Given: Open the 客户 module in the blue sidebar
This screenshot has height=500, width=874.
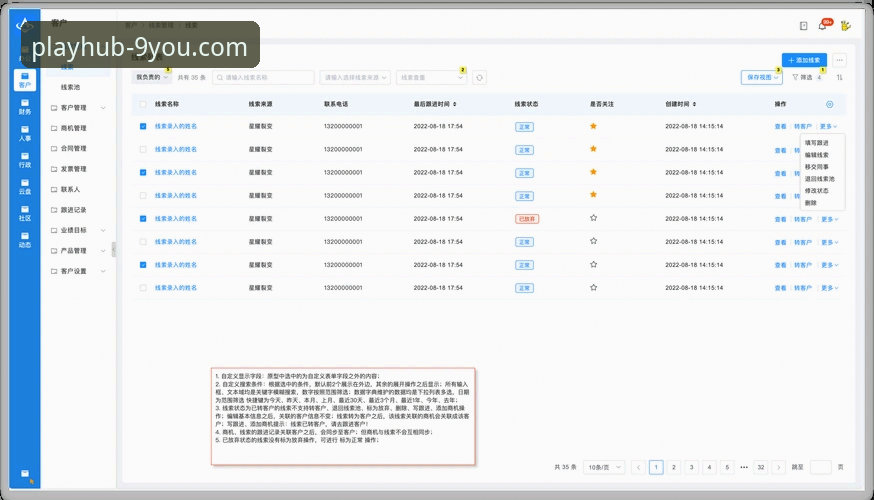Looking at the screenshot, I should pos(25,80).
